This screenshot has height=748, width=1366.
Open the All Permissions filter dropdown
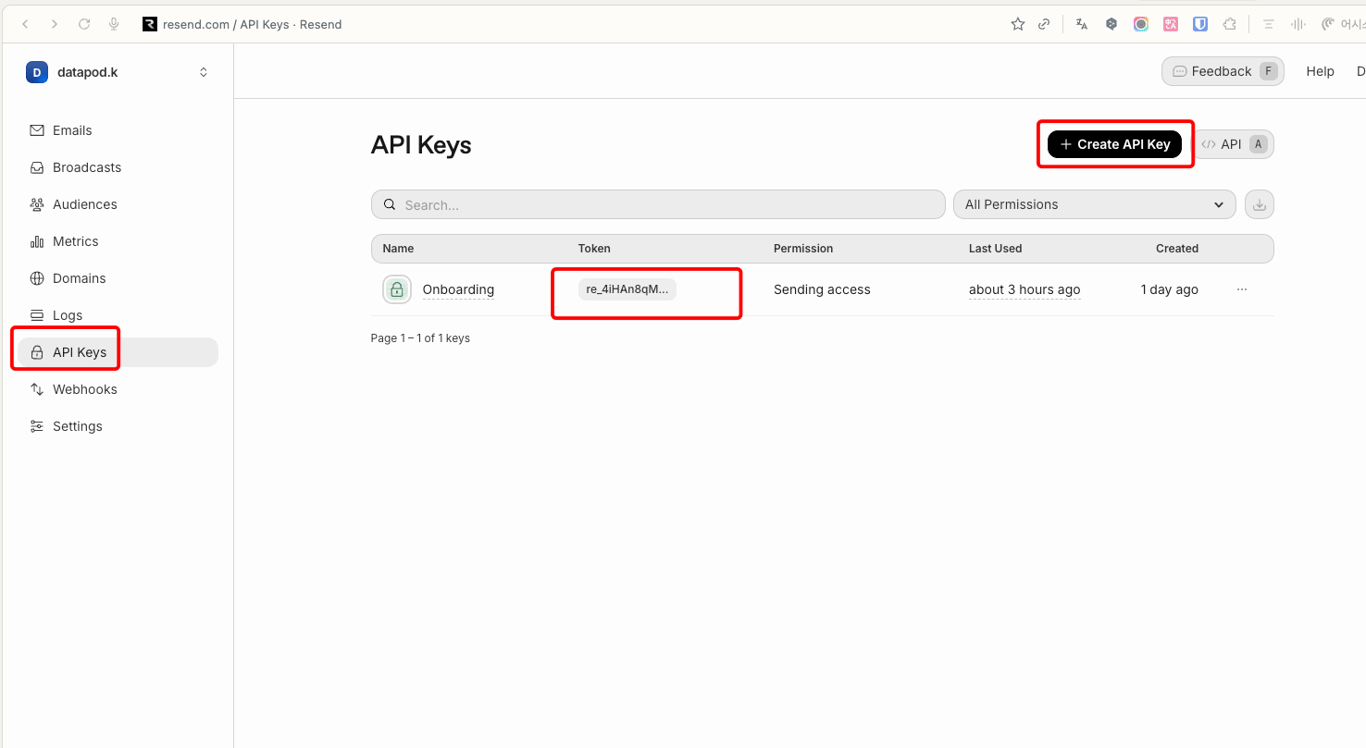[x=1095, y=204]
